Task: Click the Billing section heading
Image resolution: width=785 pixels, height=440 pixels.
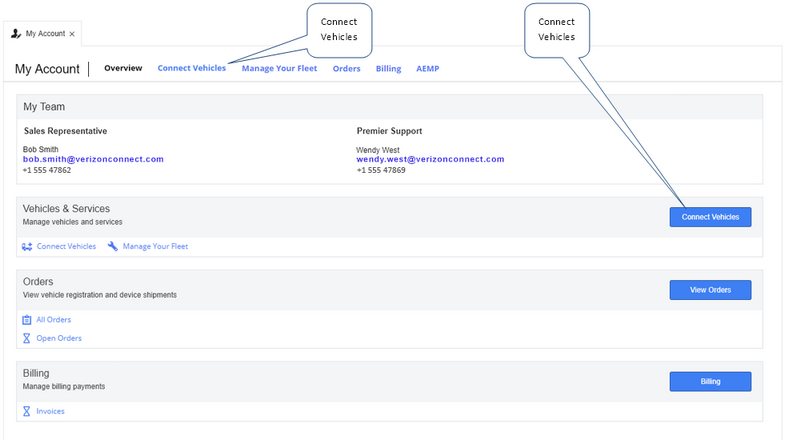Action: click(x=36, y=373)
